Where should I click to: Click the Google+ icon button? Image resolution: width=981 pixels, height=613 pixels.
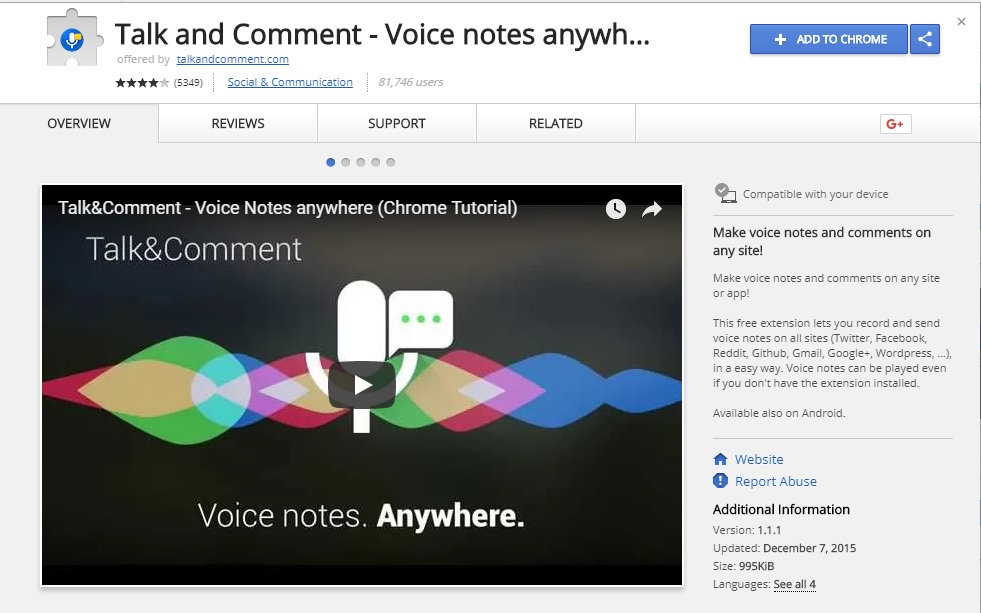895,124
